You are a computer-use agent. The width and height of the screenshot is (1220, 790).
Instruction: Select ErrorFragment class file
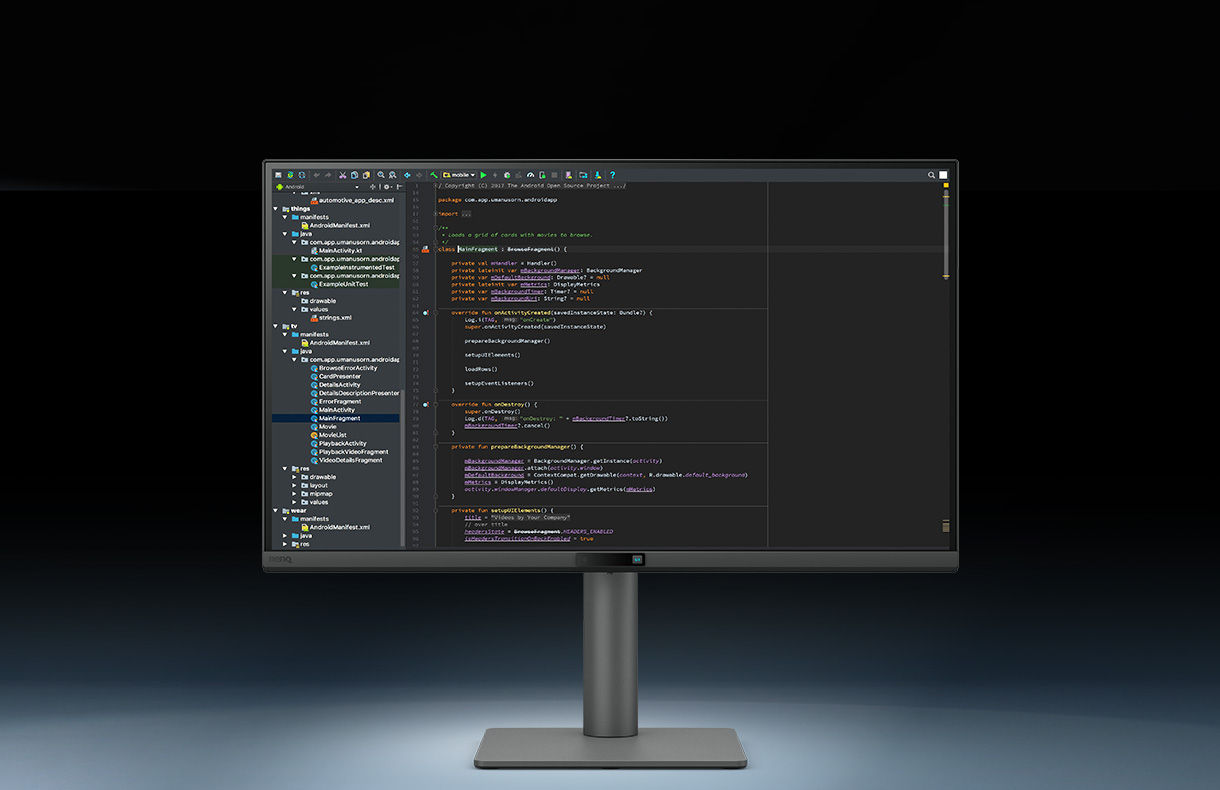tap(335, 401)
